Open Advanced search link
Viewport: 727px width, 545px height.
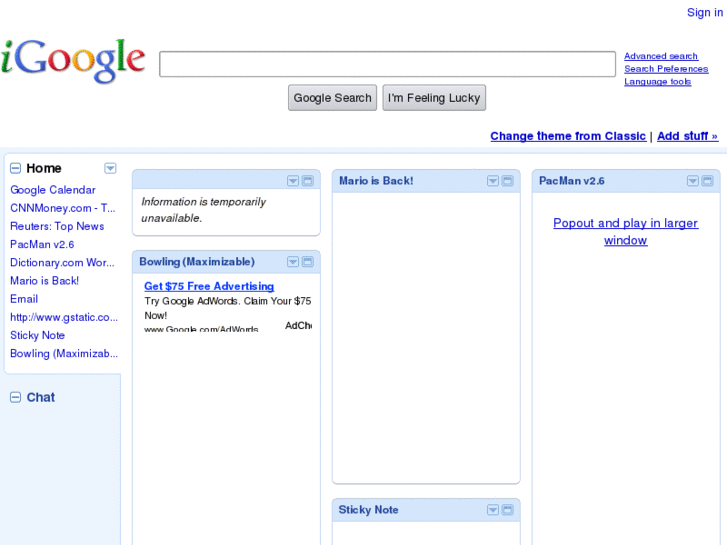click(x=661, y=56)
